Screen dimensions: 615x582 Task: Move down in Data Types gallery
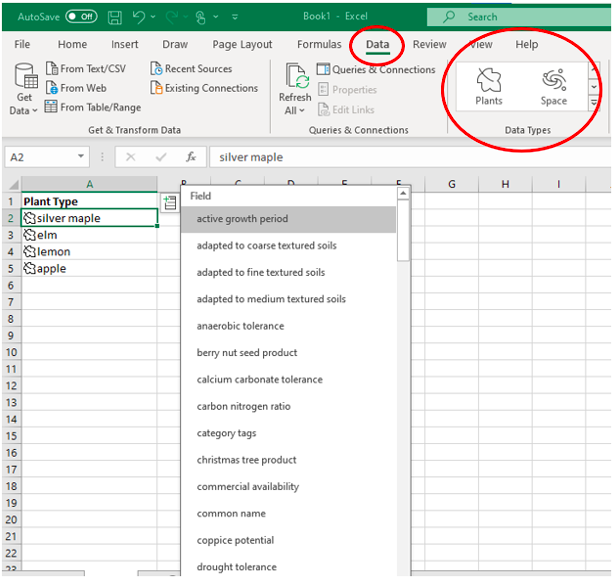tap(594, 86)
